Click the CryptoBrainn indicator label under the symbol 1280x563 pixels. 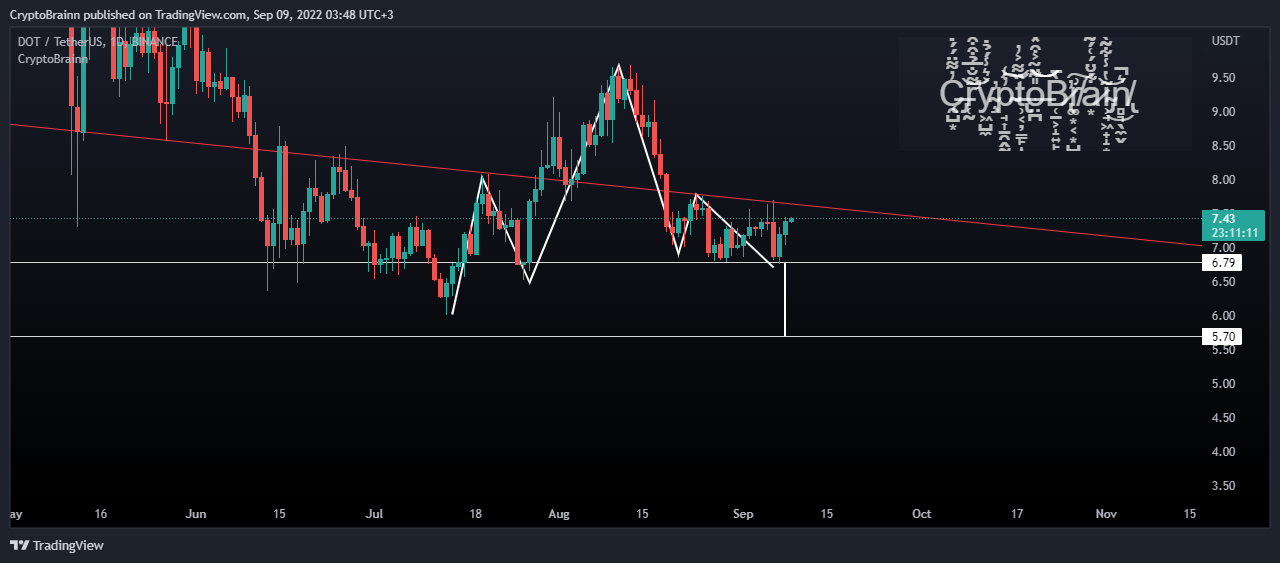53,59
